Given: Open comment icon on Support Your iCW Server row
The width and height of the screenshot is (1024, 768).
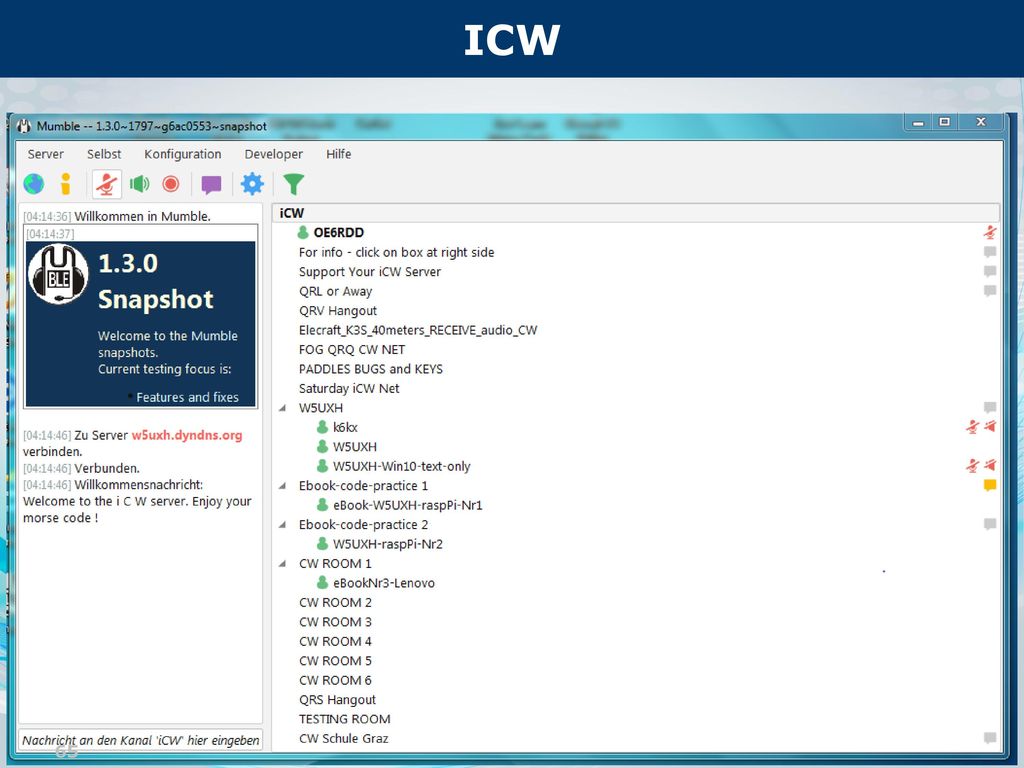Looking at the screenshot, I should click(990, 272).
